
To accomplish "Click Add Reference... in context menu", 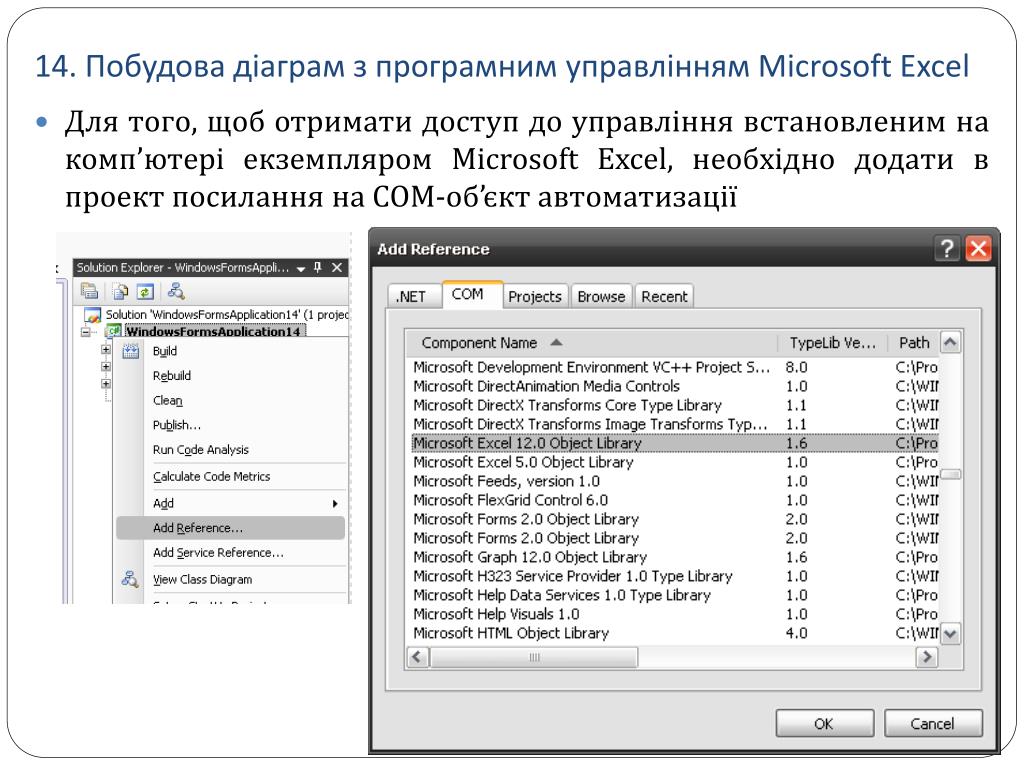I will [x=231, y=528].
